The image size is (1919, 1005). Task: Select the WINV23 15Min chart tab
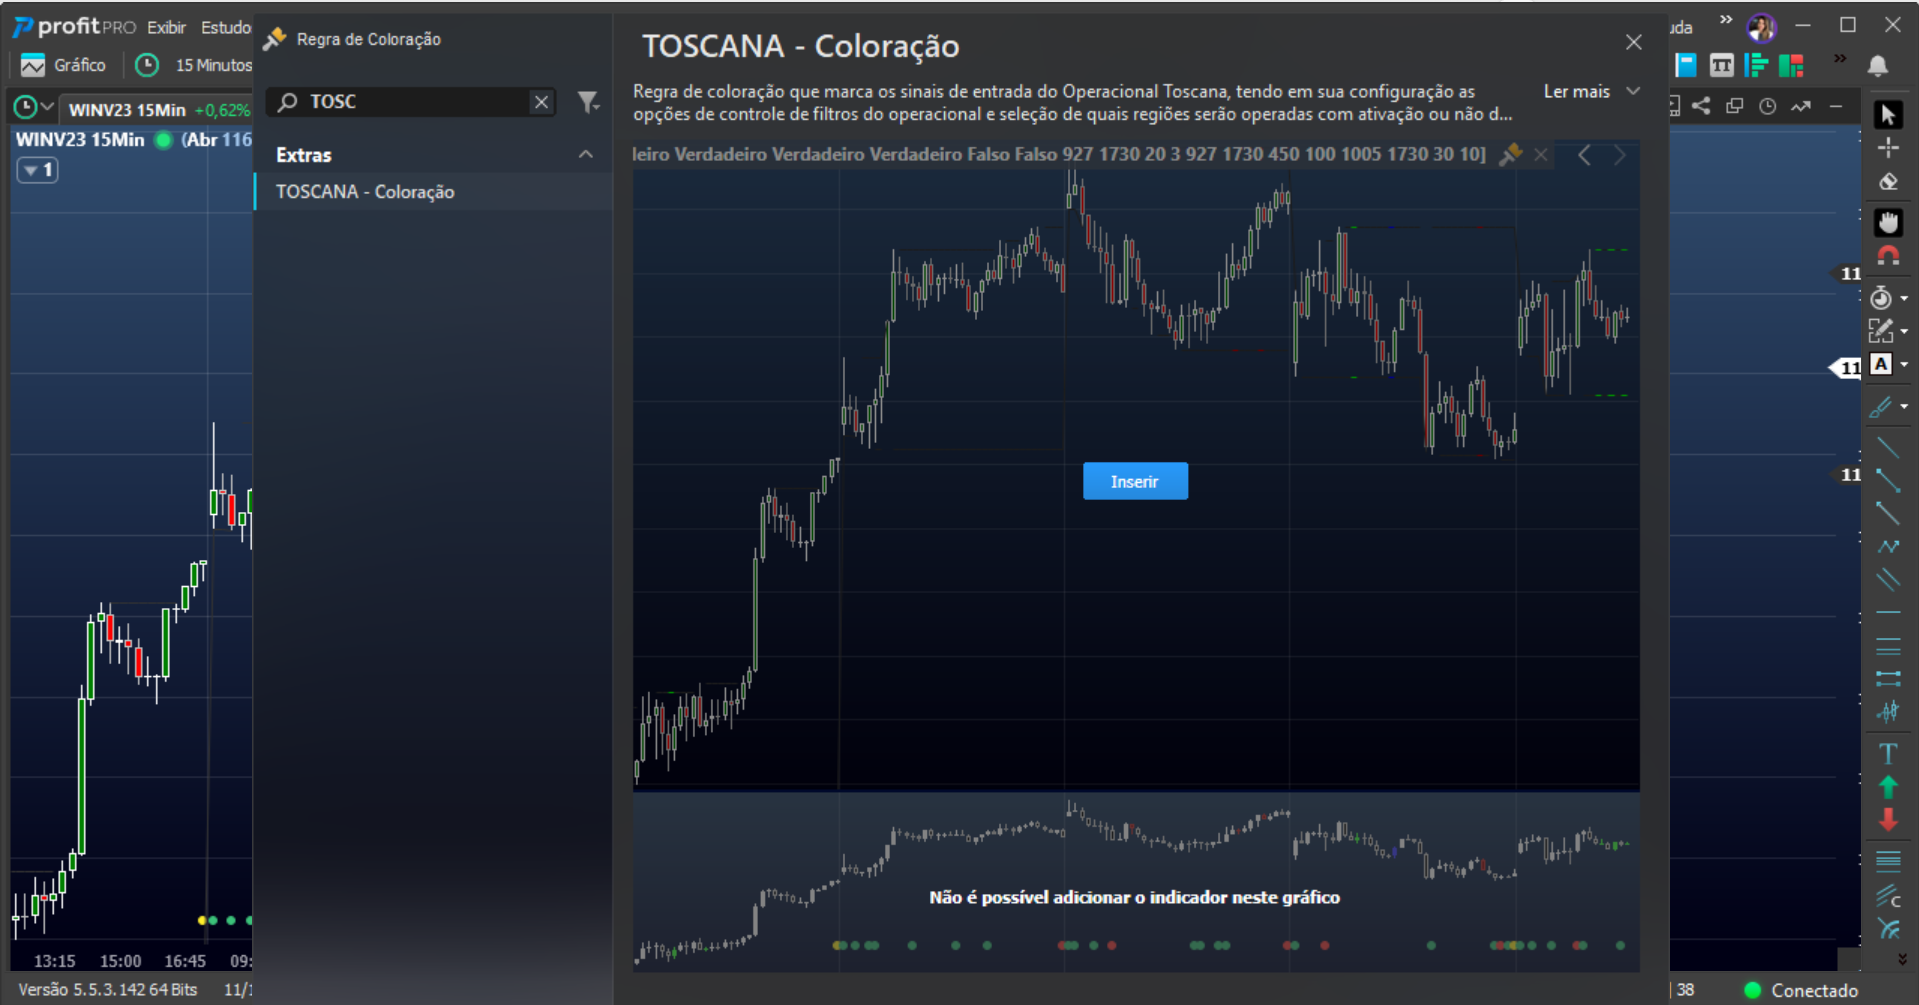tap(157, 109)
